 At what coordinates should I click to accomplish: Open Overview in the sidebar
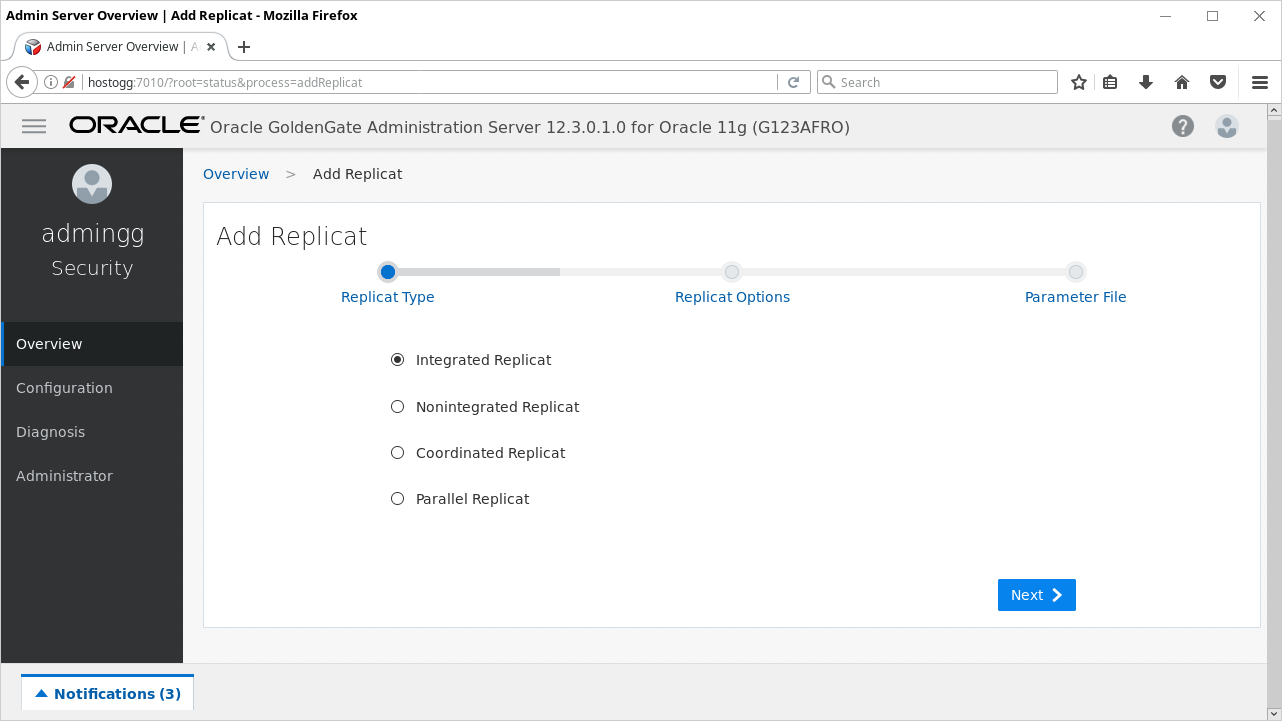[x=92, y=344]
